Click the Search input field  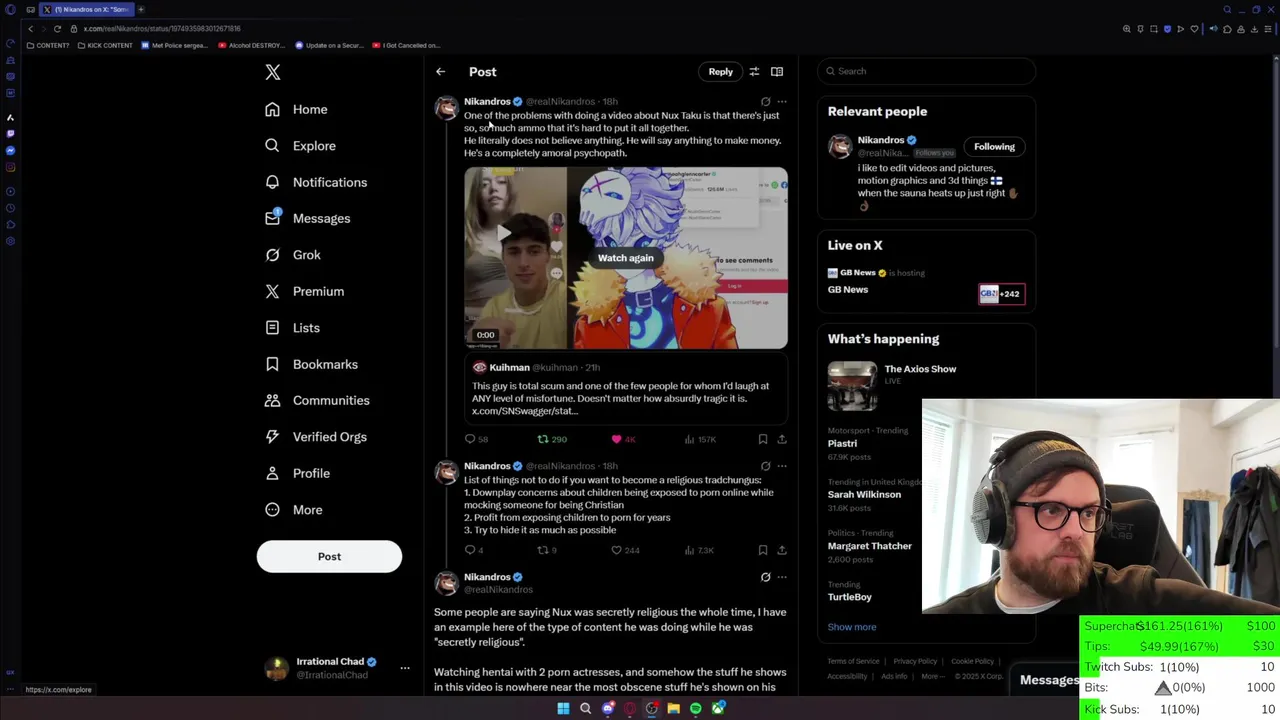tap(927, 71)
